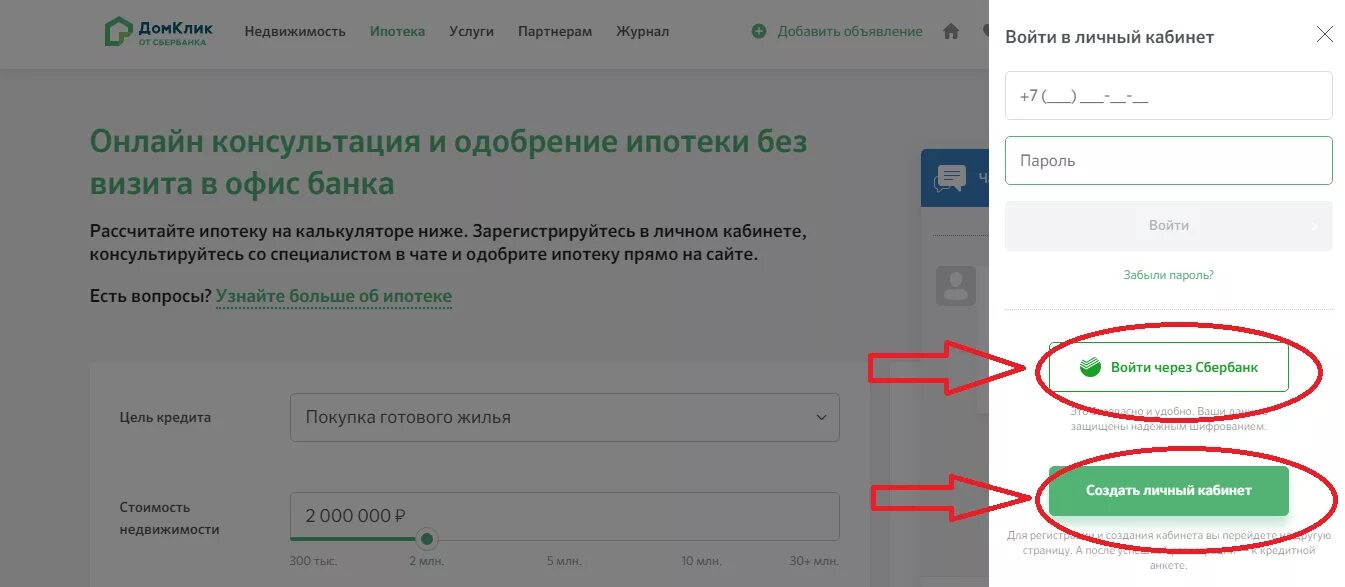The width and height of the screenshot is (1345, 587).
Task: Click Стоимость недвижимости amount field
Action: (565, 516)
